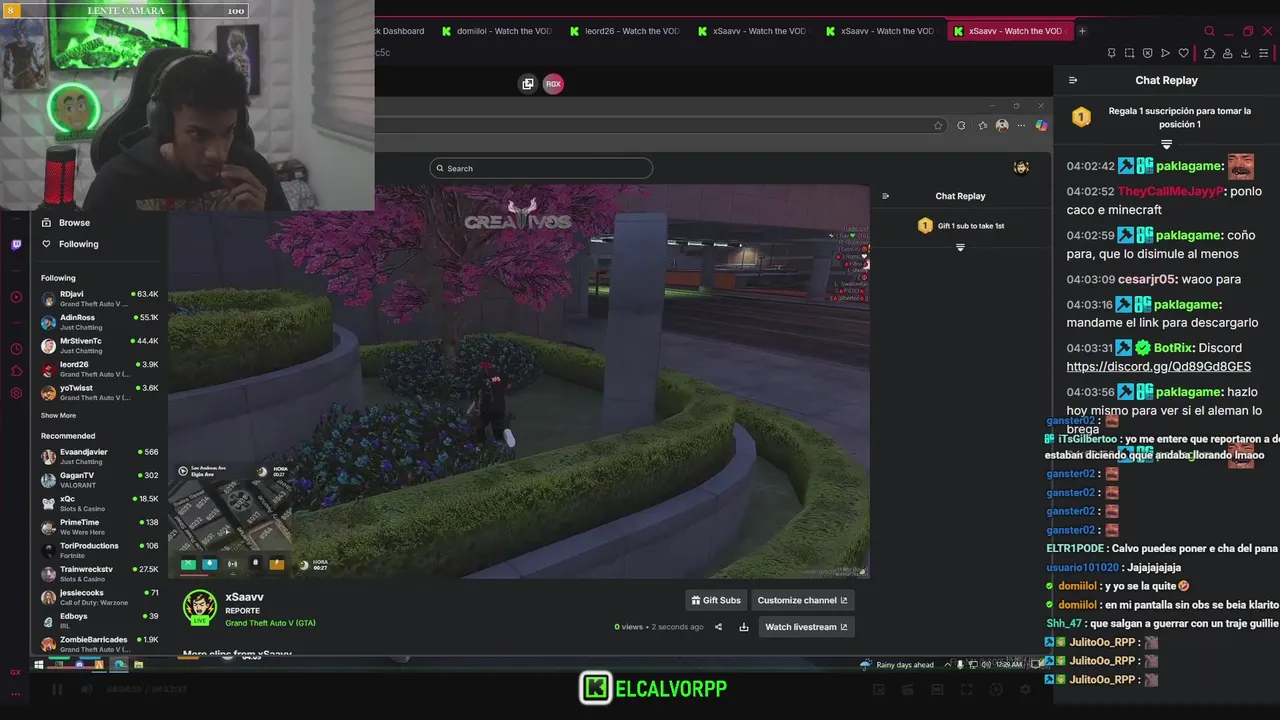
Task: Open yoTwisst channel in Following list
Action: pos(99,392)
